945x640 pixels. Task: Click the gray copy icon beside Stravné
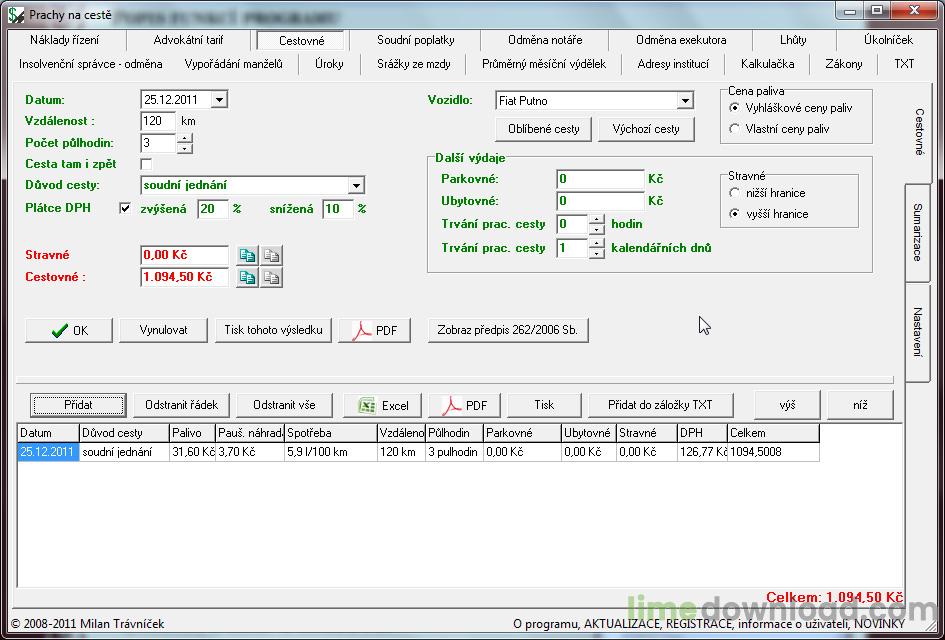pos(270,256)
